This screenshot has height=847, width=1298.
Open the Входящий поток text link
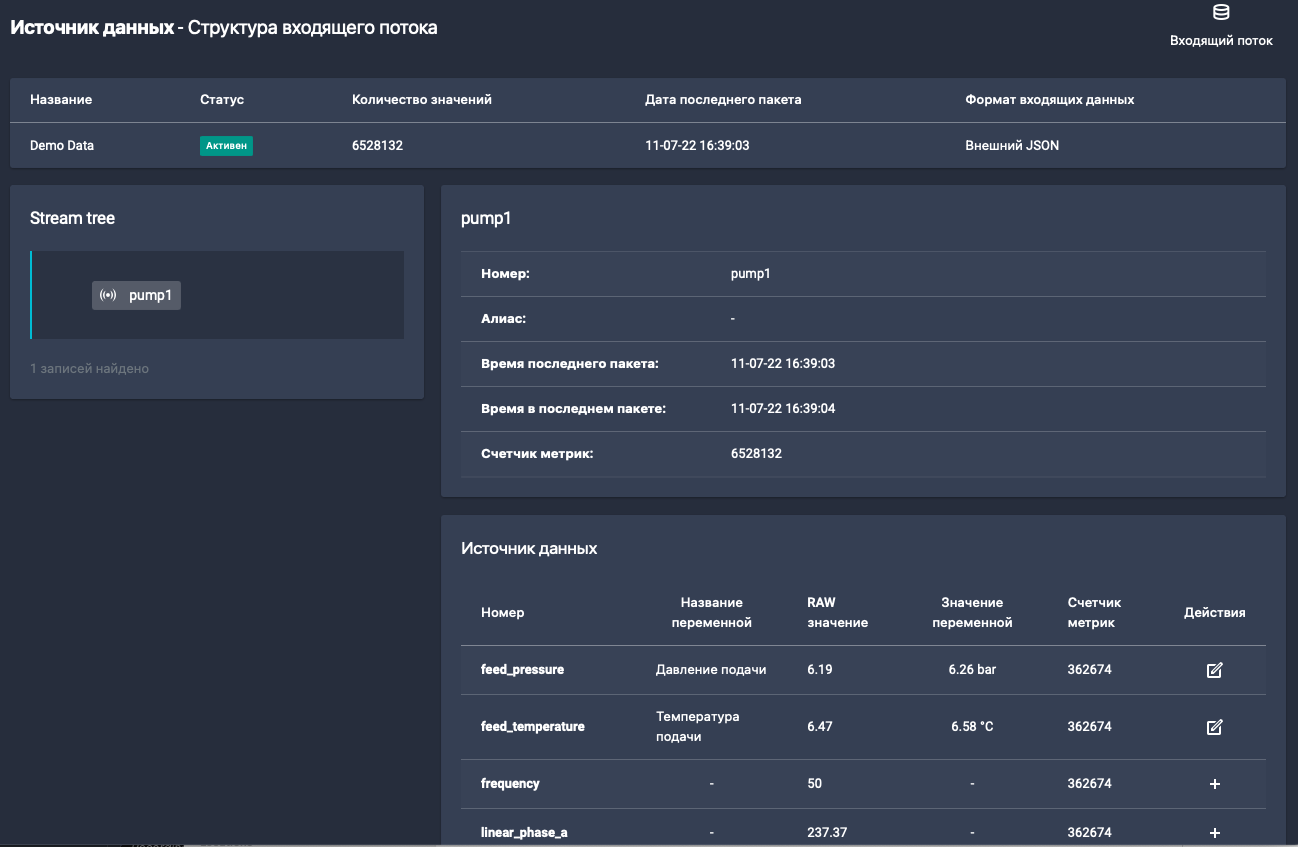(x=1221, y=41)
